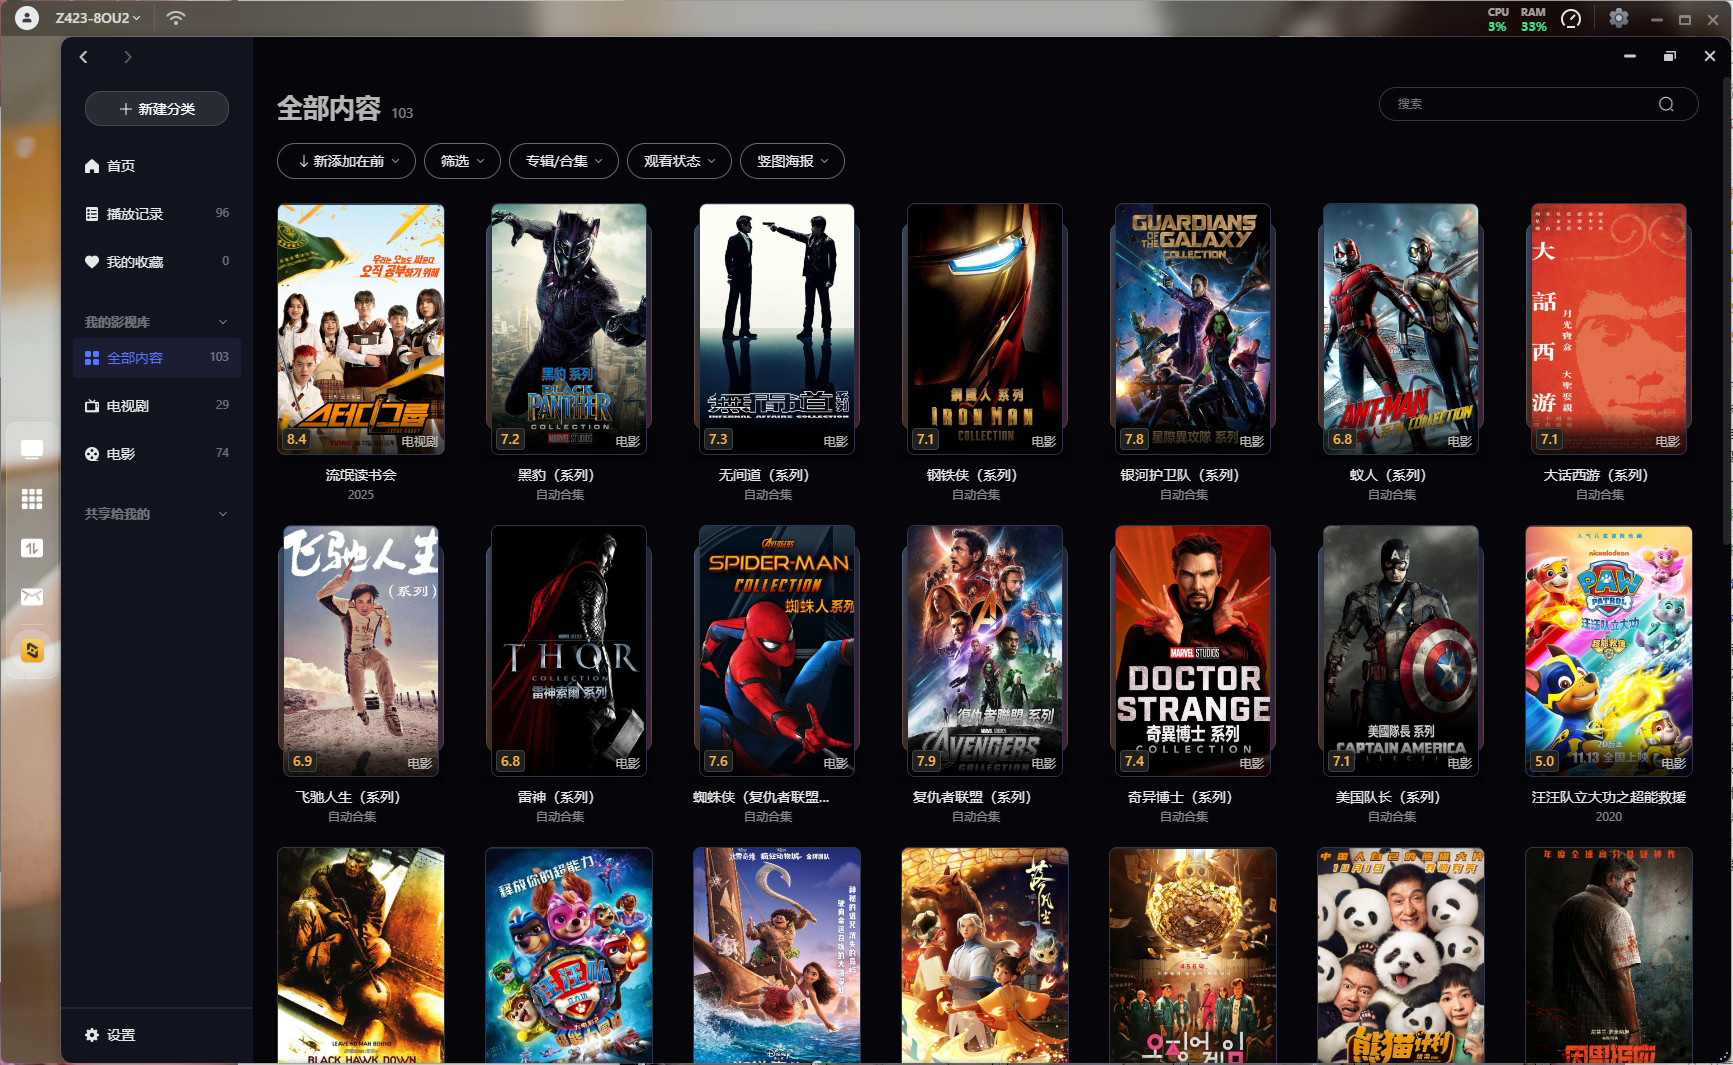Viewport: 1733px width, 1065px height.
Task: Open 设置 at sidebar bottom
Action: click(110, 1035)
